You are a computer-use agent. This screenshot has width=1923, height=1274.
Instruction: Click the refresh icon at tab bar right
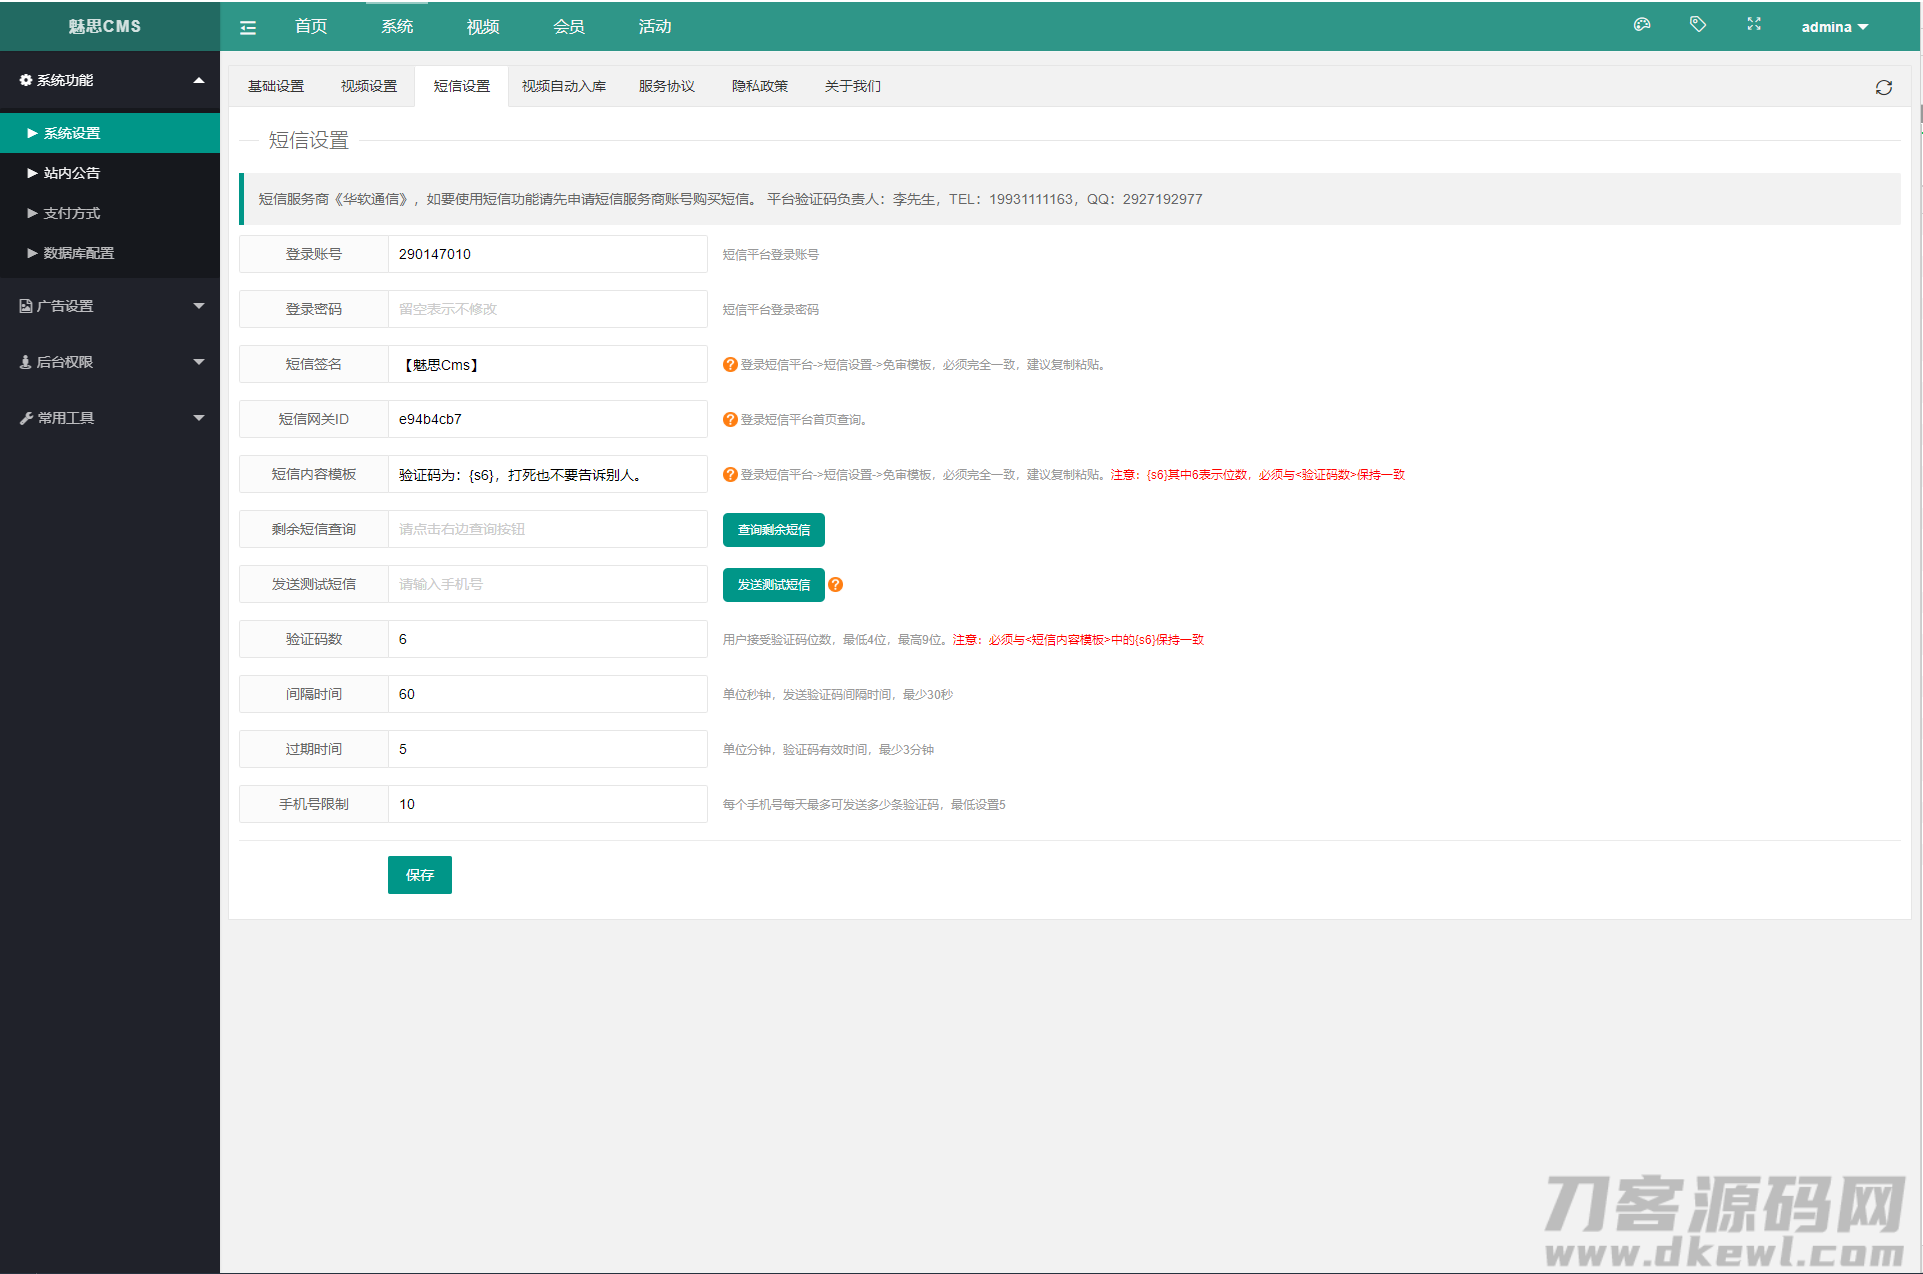coord(1883,88)
